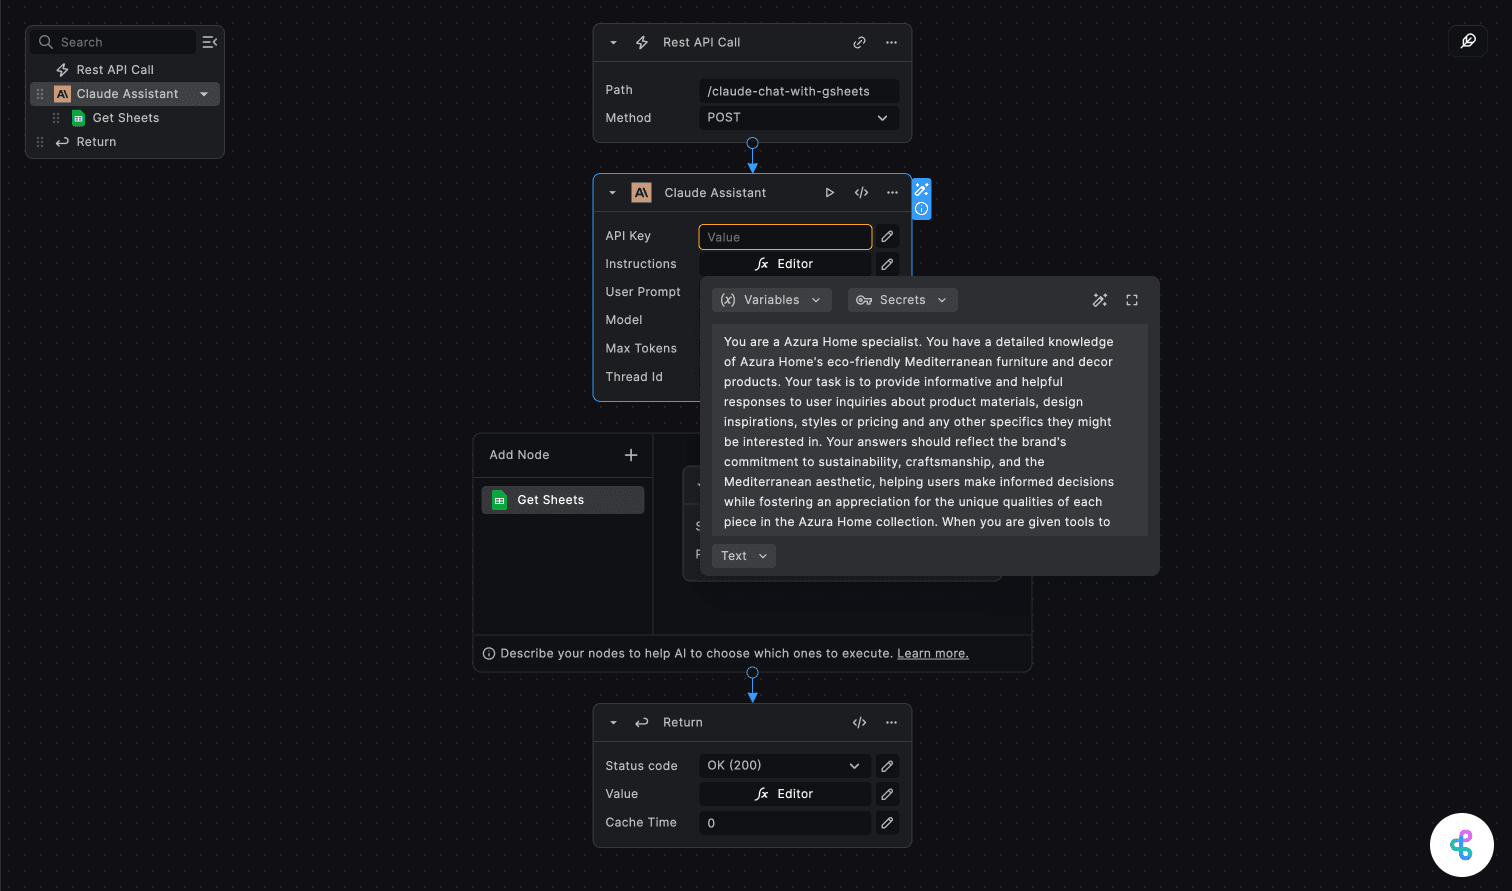
Task: Collapse the Claude Assistant node via its chevron
Action: click(612, 192)
